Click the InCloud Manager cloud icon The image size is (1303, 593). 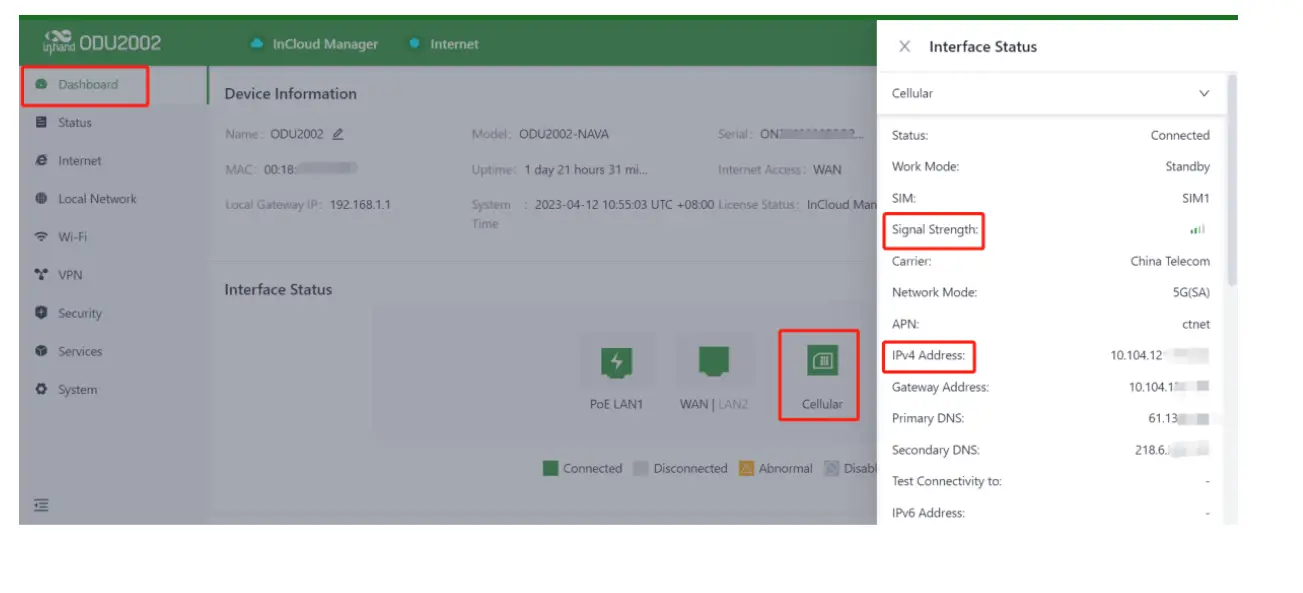256,44
